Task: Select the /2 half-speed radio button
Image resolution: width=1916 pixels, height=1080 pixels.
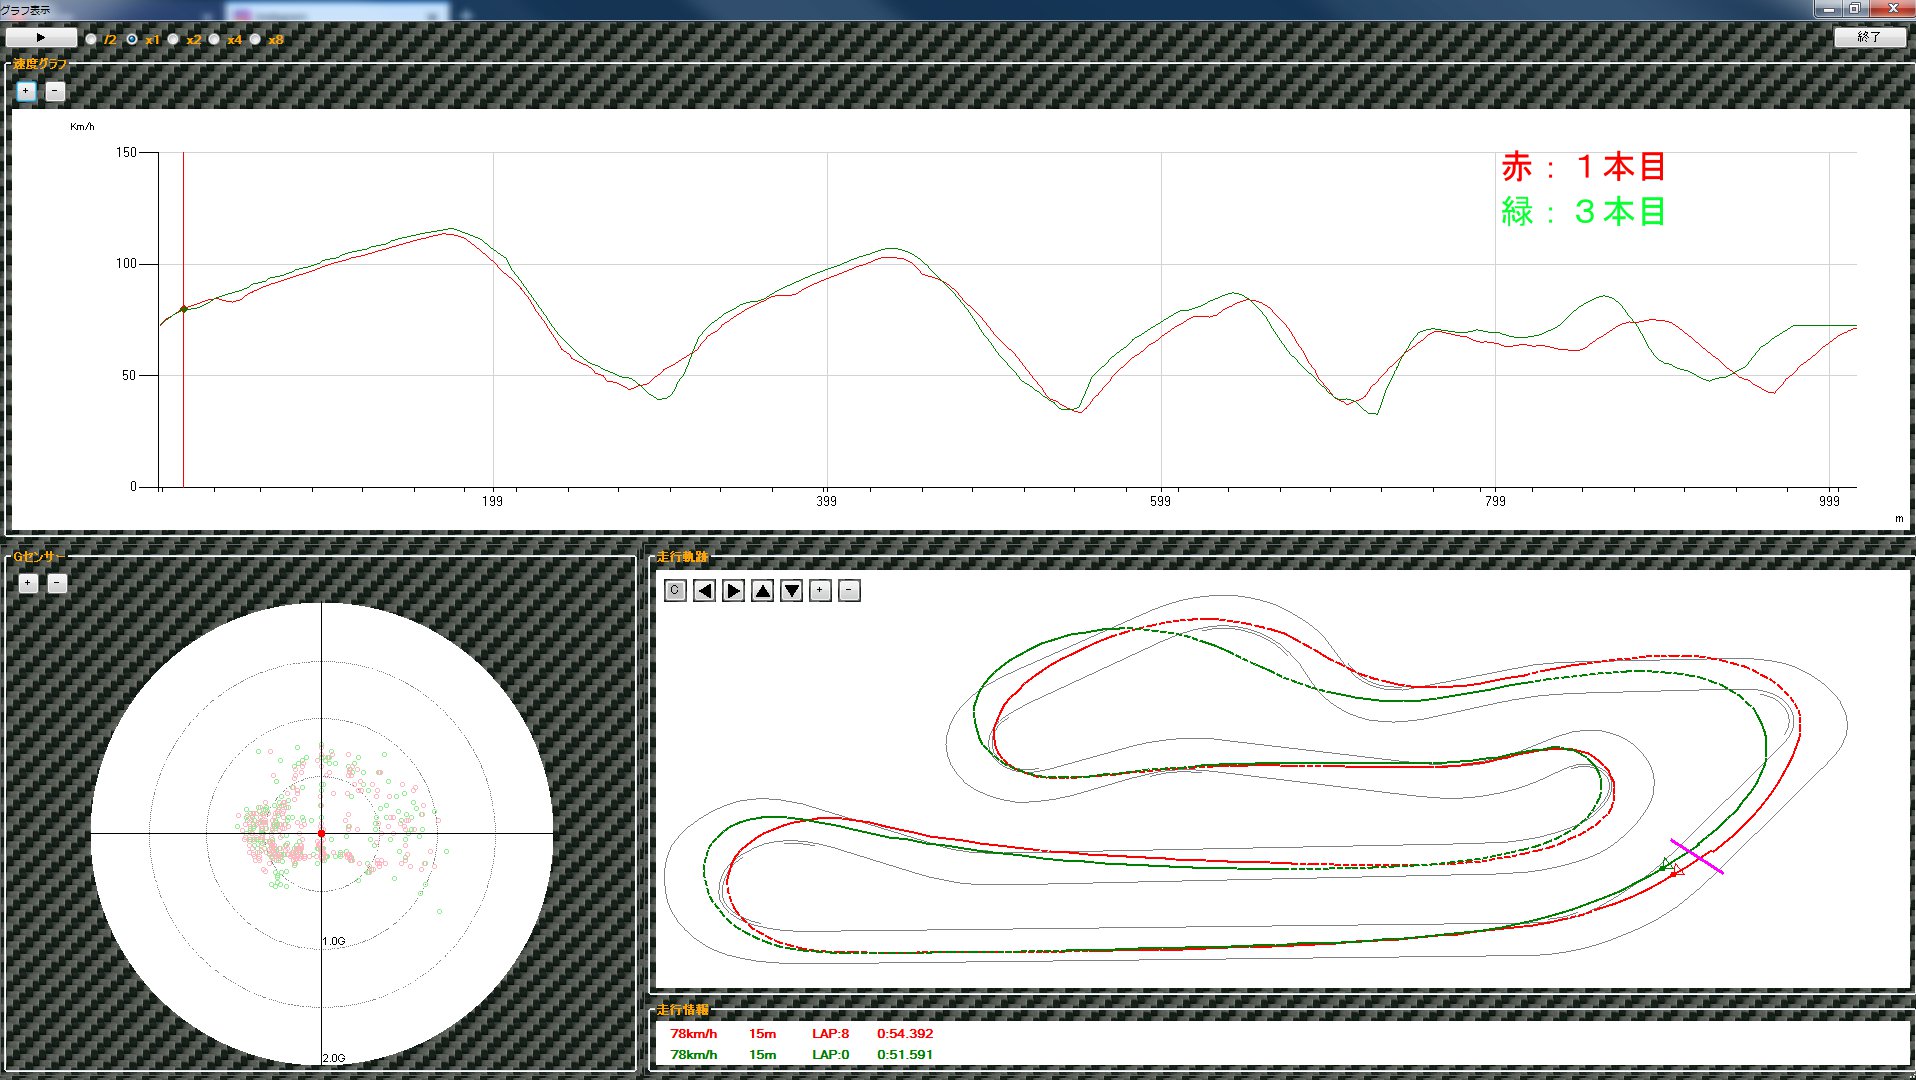Action: coord(92,39)
